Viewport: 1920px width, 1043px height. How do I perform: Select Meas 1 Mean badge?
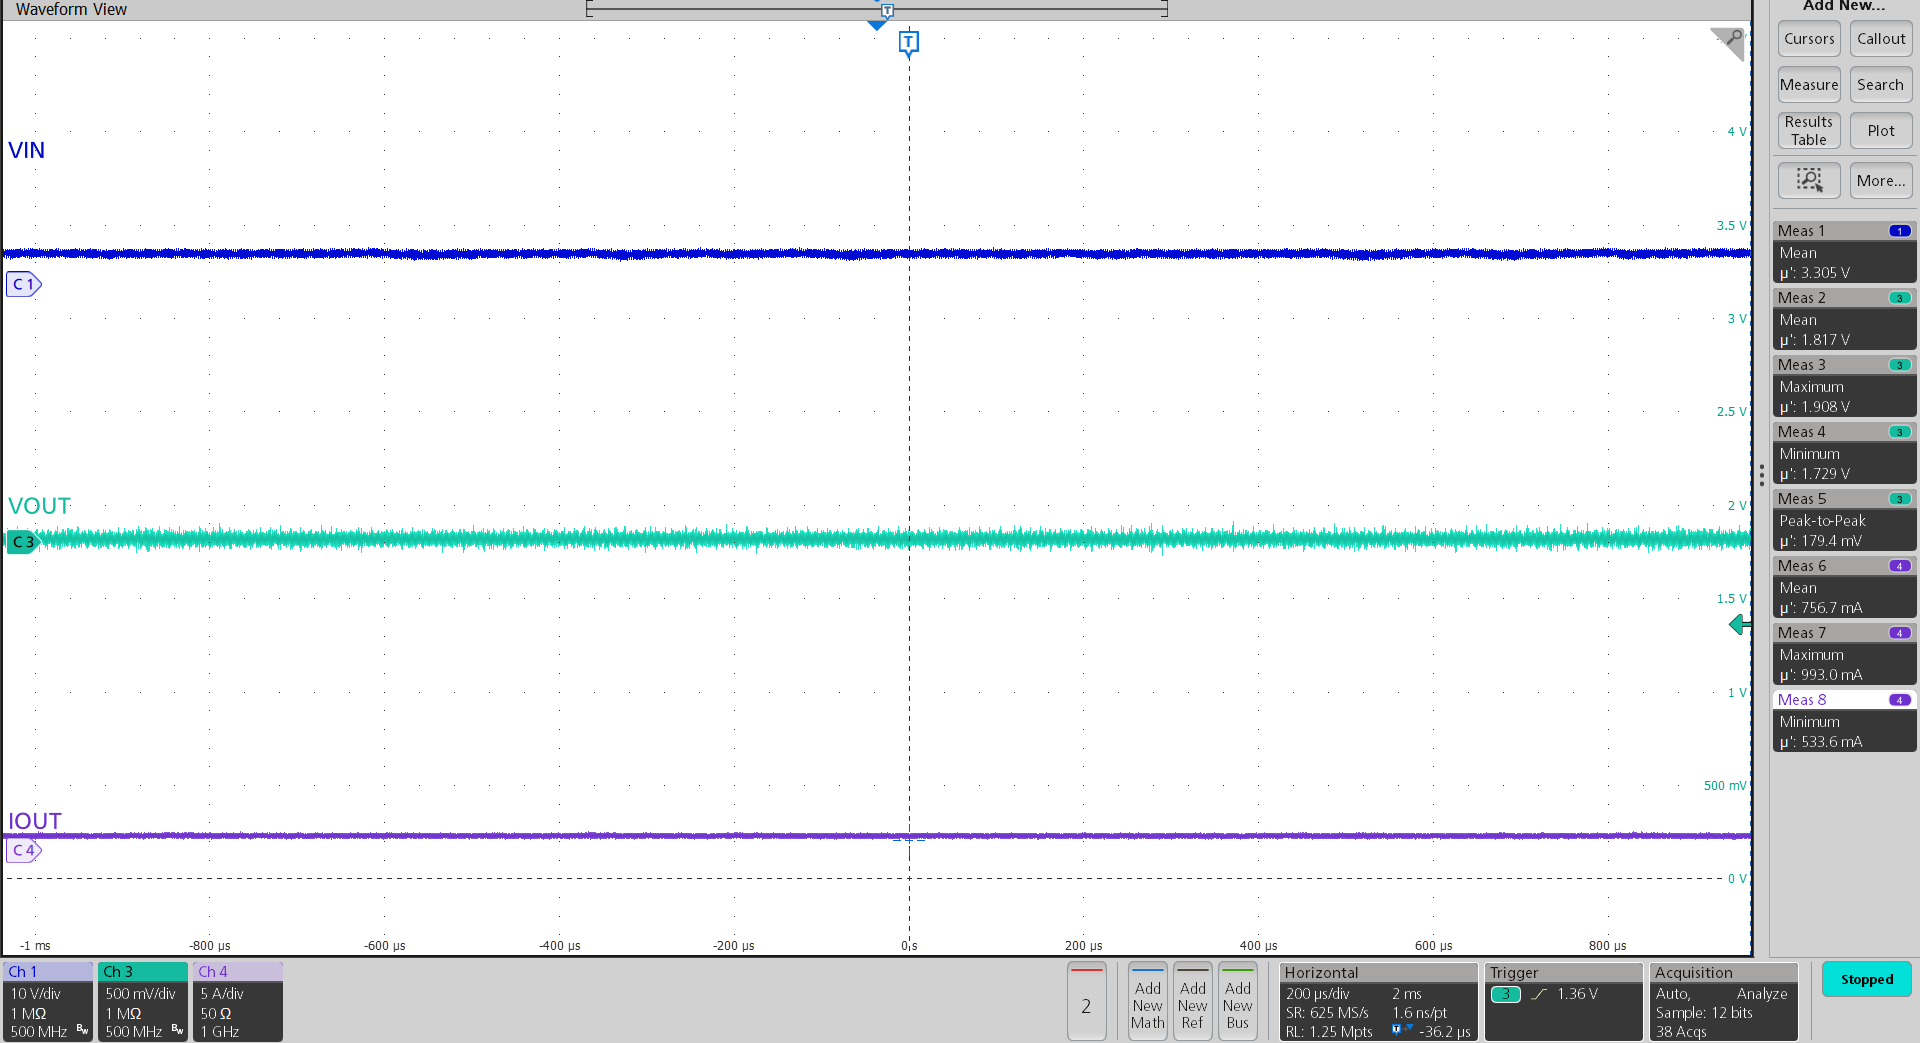[1844, 252]
